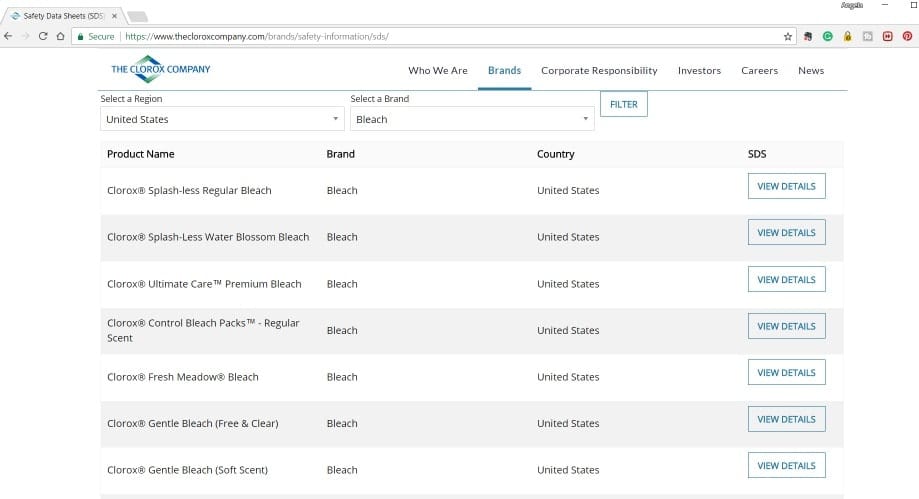919x499 pixels.
Task: Open the Brands menu
Action: pyautogui.click(x=505, y=70)
